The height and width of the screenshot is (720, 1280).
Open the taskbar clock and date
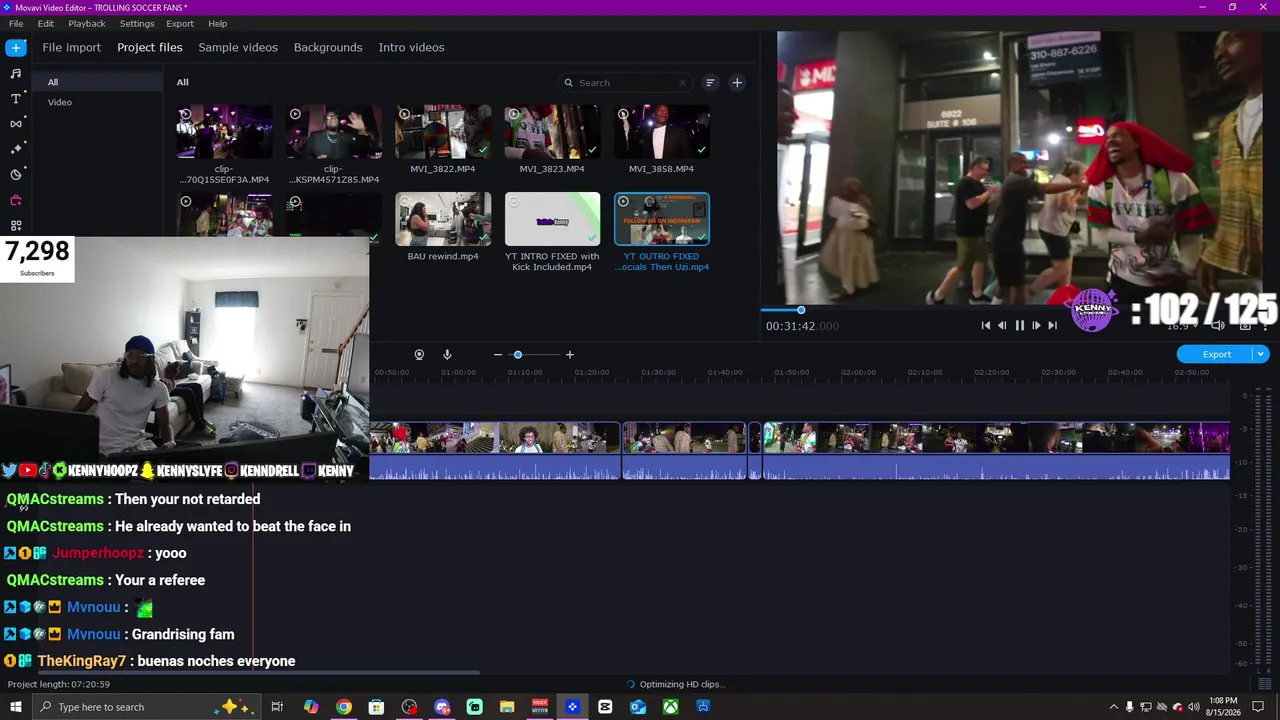click(1225, 707)
